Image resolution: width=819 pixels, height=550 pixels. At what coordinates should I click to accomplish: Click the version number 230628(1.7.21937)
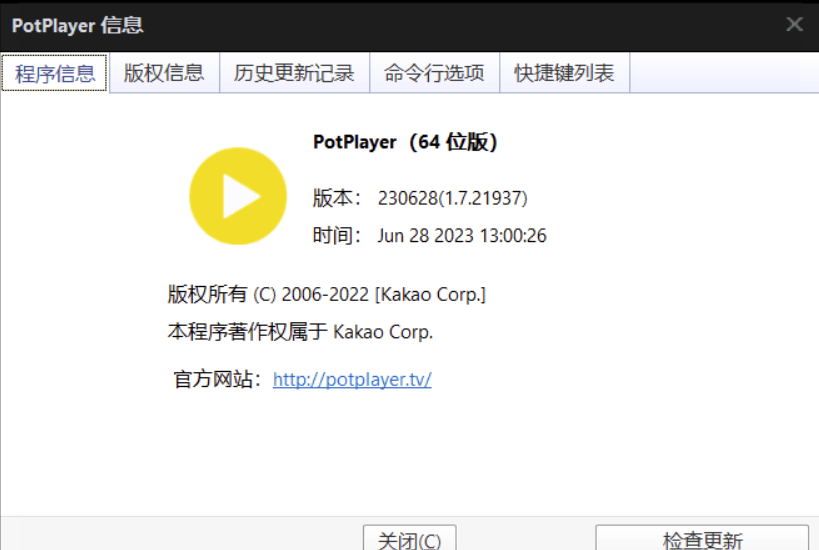452,198
